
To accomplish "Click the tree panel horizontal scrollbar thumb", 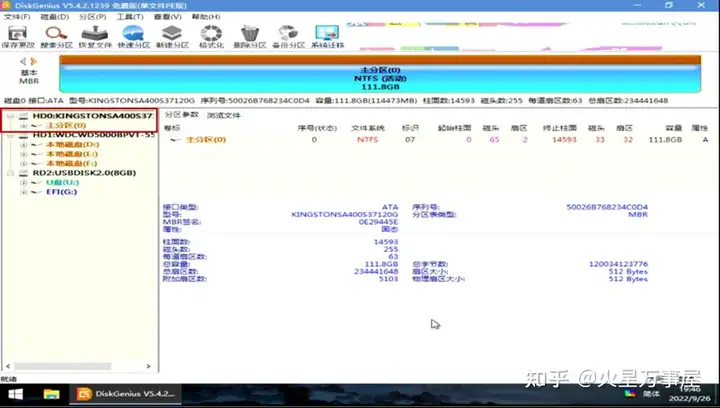I will coord(63,366).
